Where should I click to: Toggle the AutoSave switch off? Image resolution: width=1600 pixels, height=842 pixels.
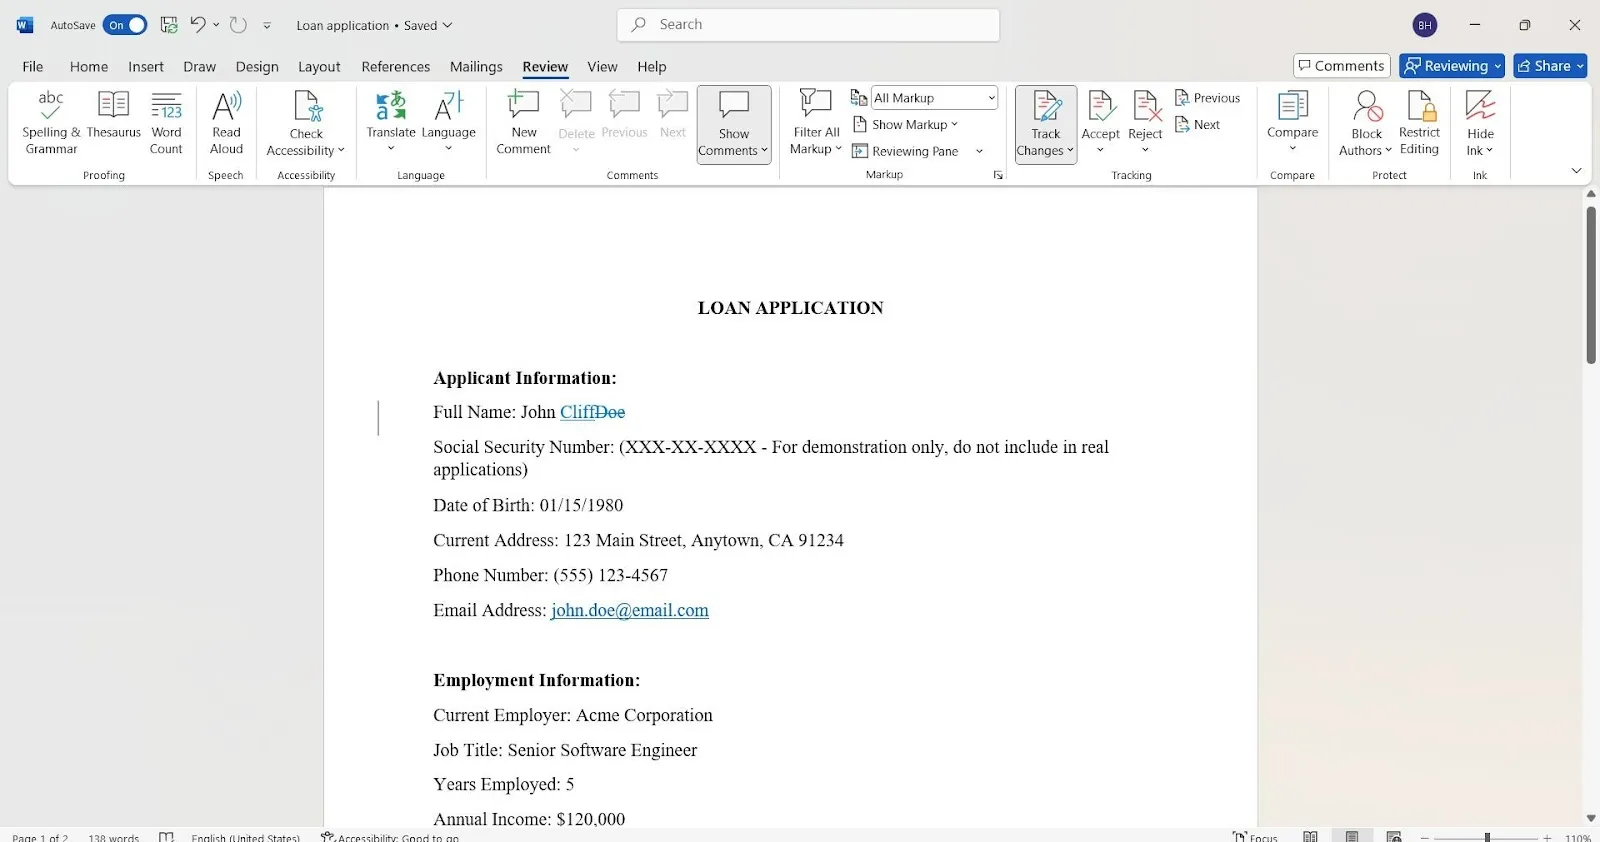[125, 25]
